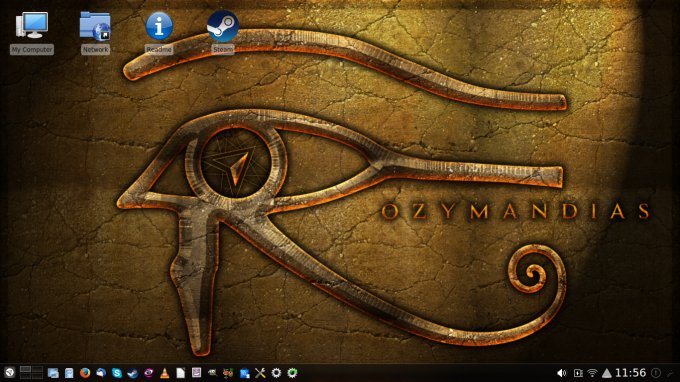Click the battery status tray icon

pos(578,373)
